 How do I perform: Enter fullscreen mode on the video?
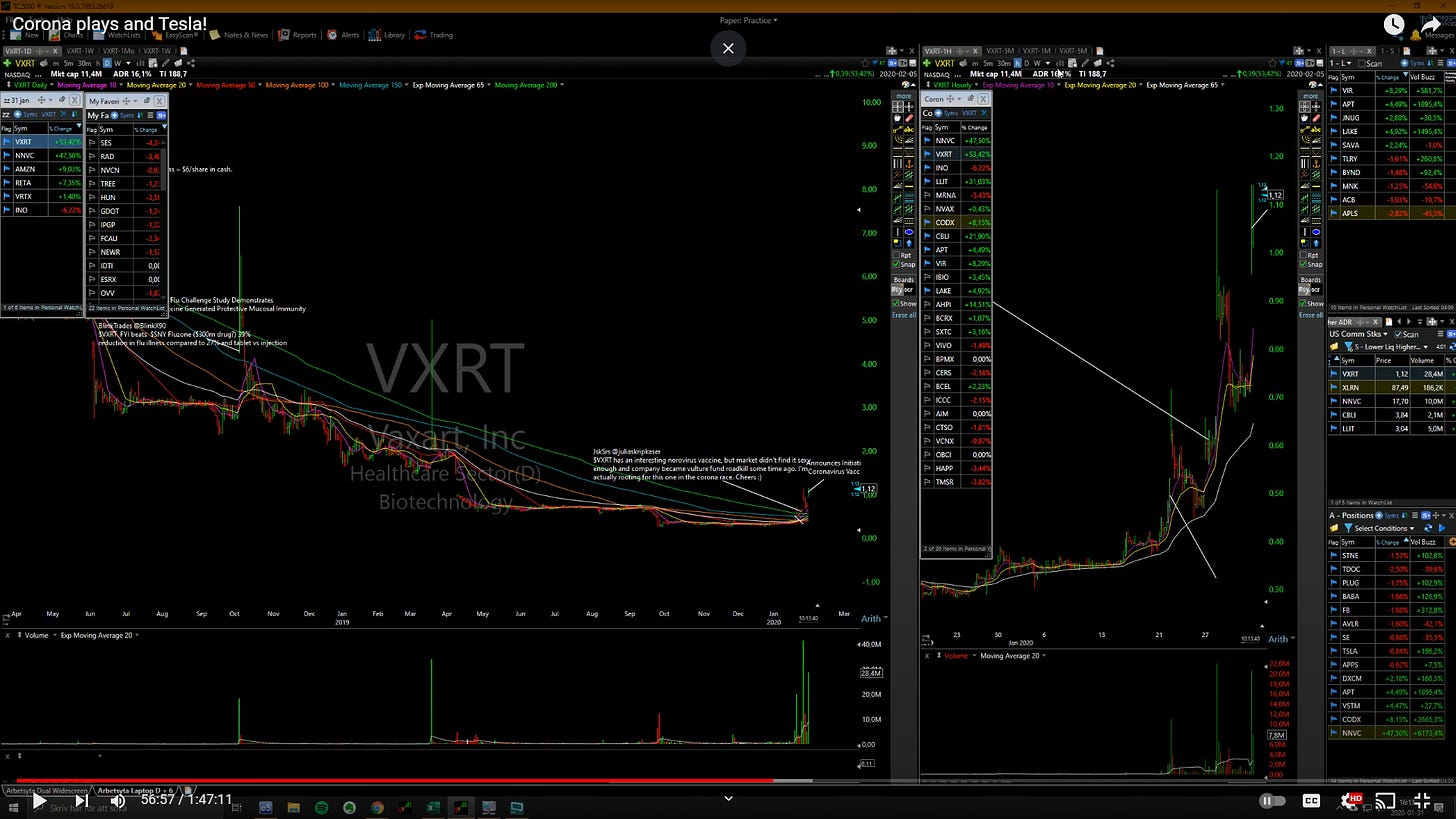(x=1423, y=800)
